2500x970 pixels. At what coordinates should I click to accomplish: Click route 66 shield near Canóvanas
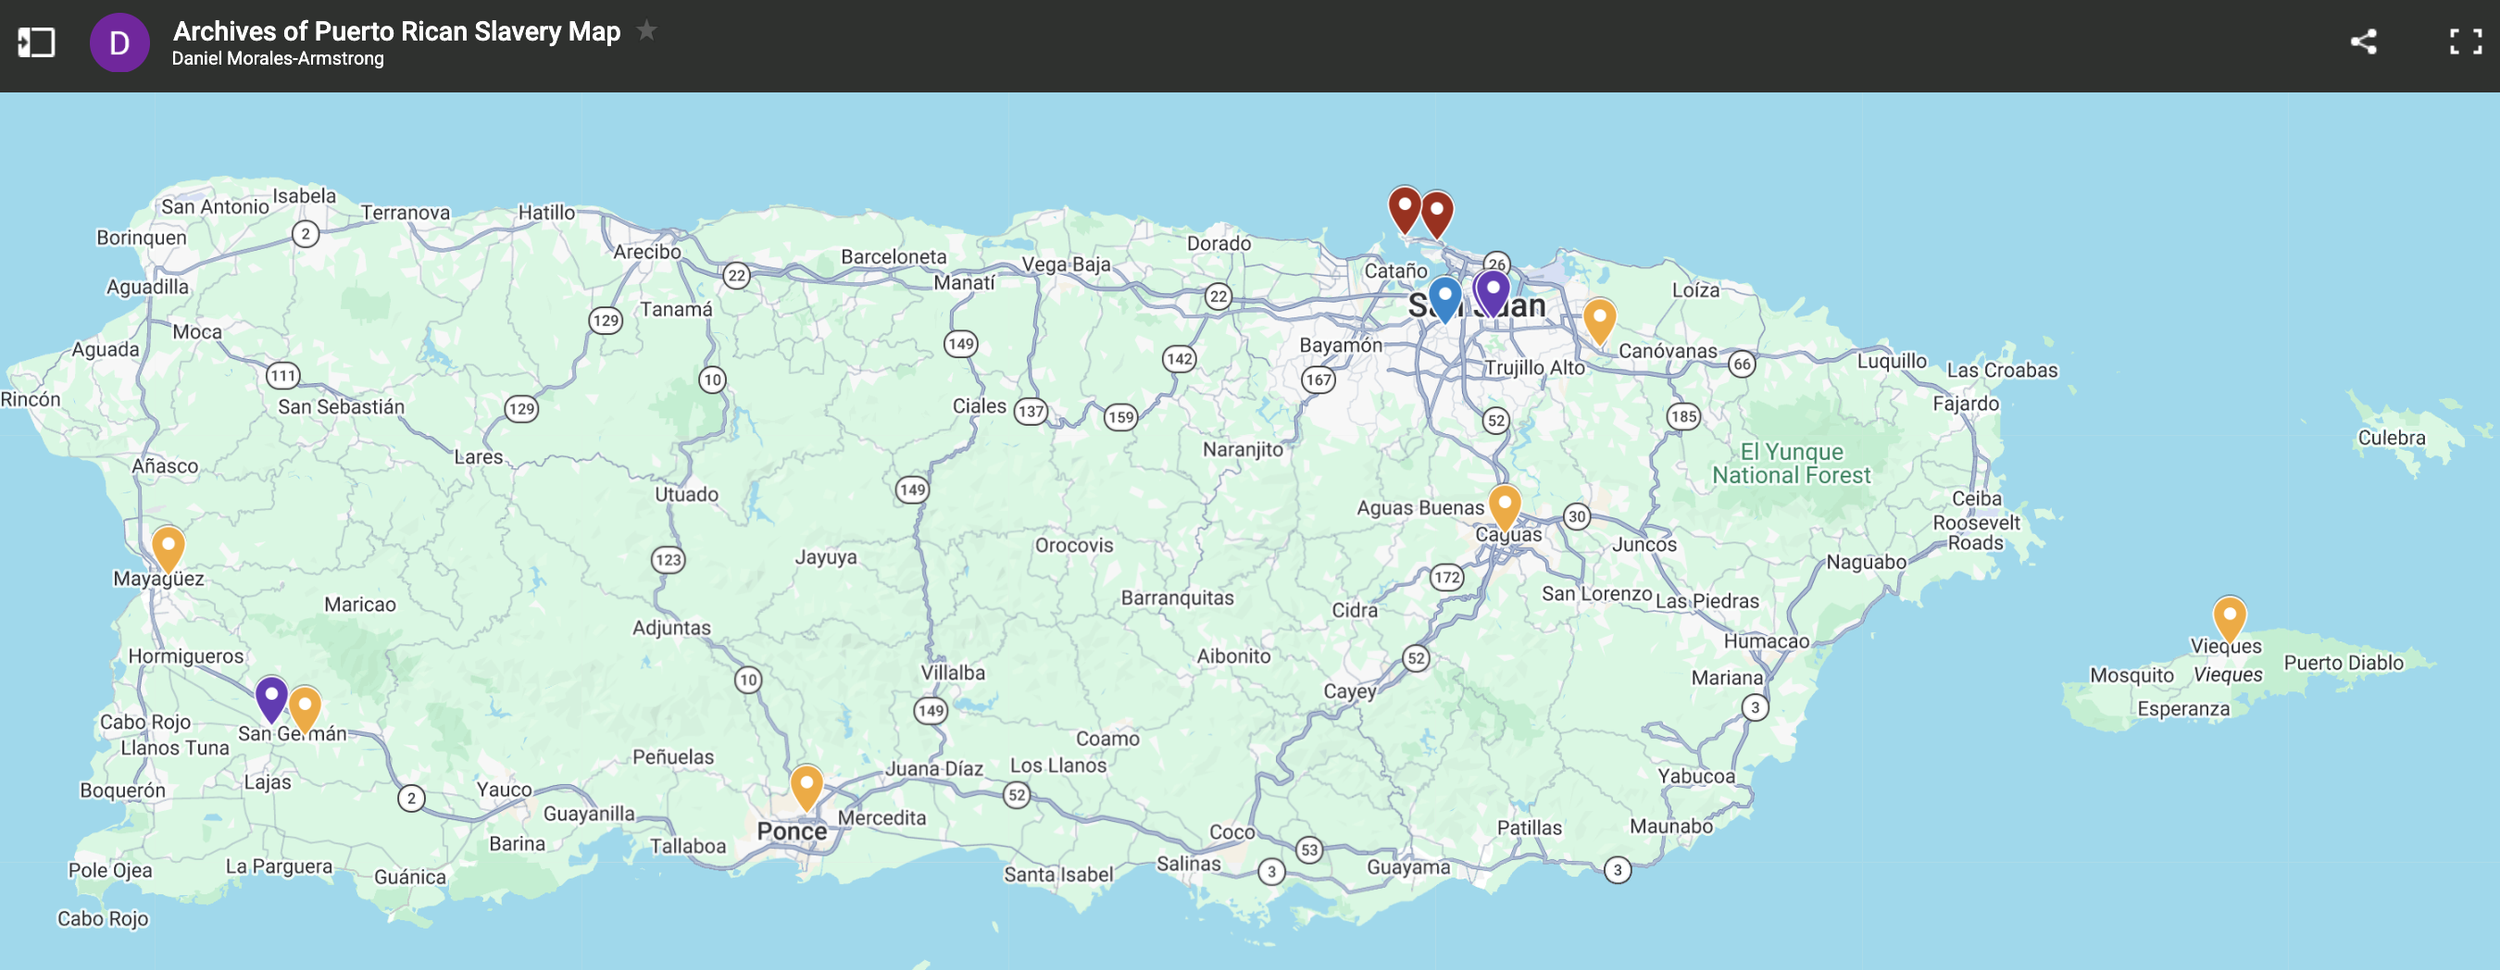[1742, 364]
